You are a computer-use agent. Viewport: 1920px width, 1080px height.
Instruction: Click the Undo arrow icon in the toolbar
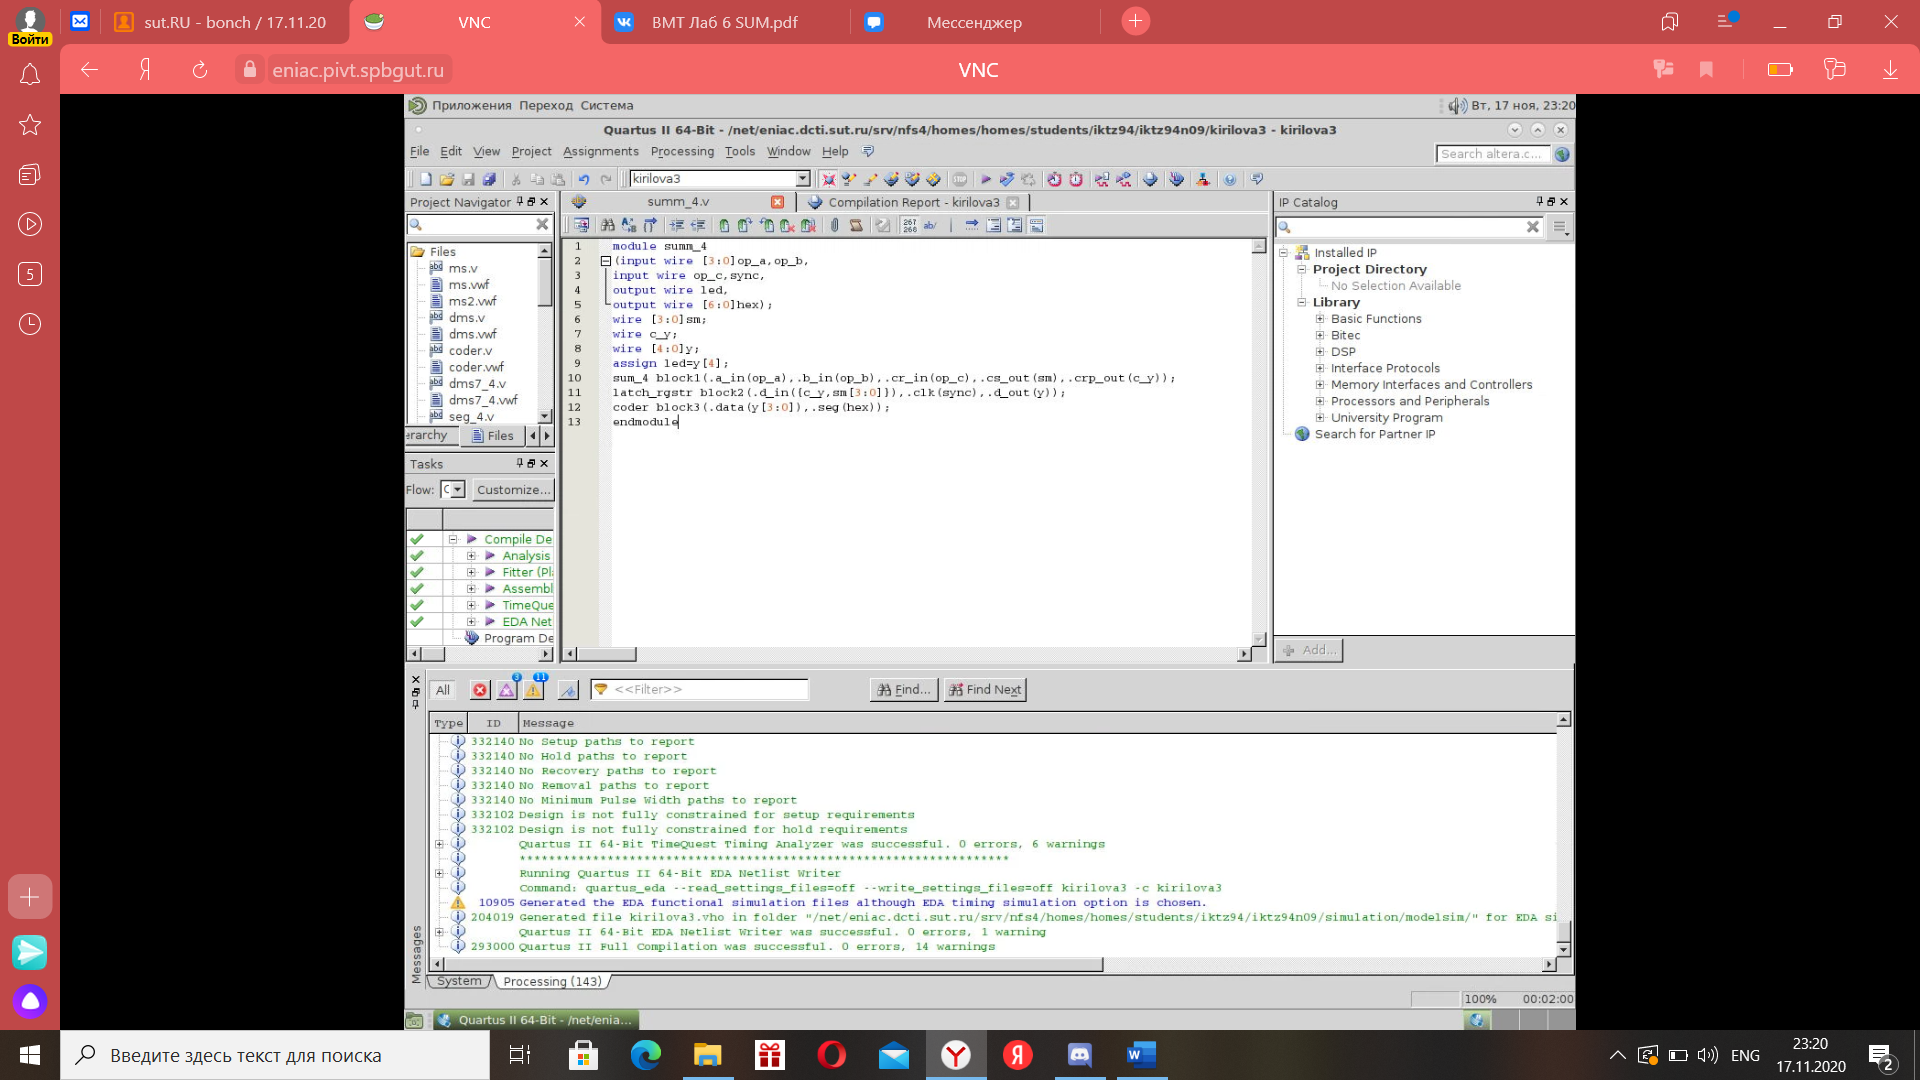[x=584, y=179]
